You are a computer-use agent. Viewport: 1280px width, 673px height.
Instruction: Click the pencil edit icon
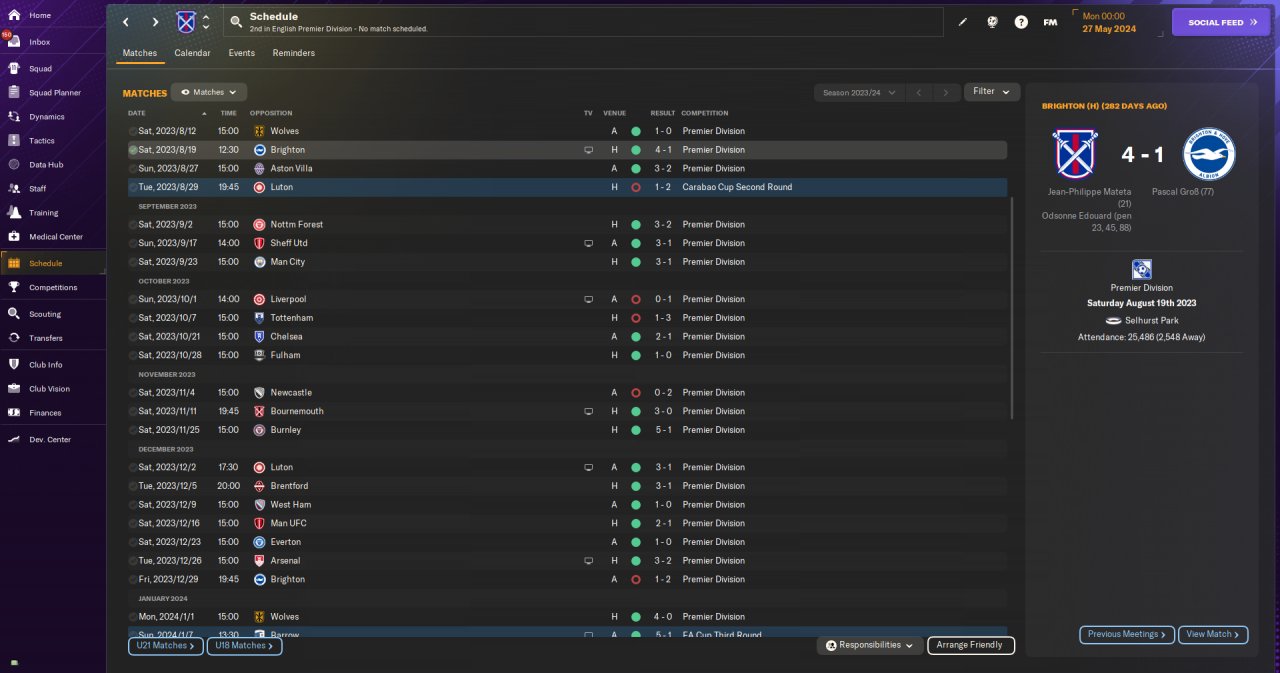pyautogui.click(x=963, y=22)
